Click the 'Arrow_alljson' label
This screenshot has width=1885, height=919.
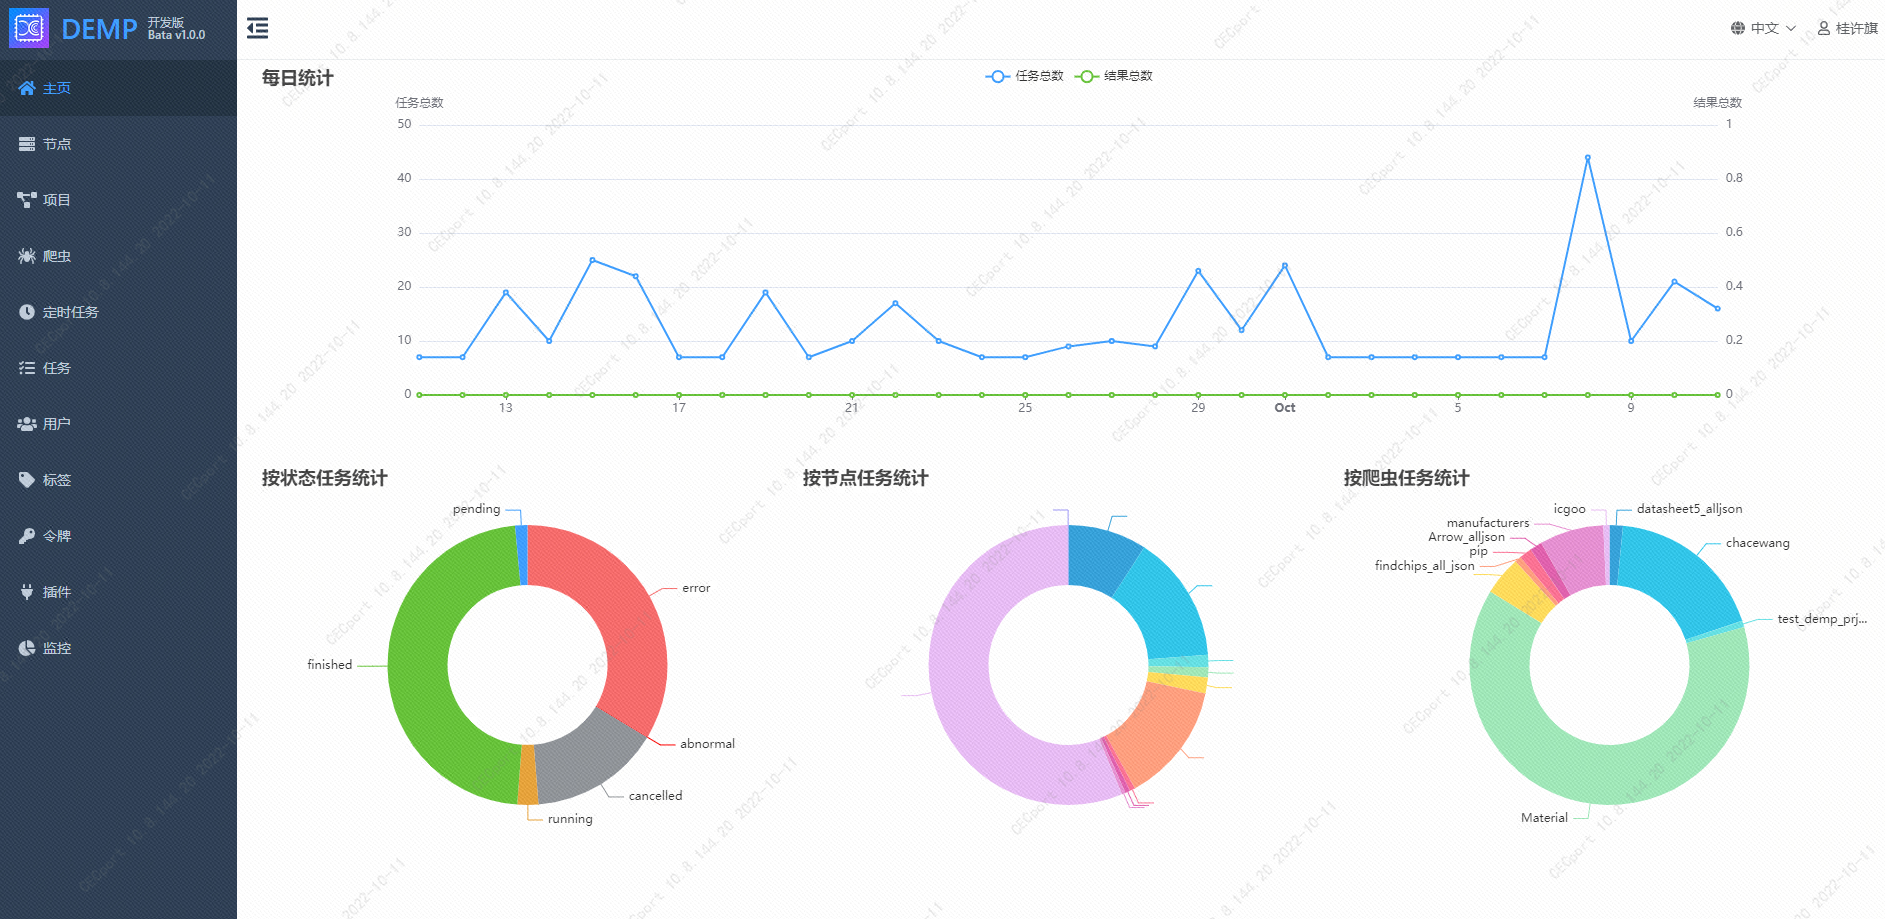coord(1466,537)
